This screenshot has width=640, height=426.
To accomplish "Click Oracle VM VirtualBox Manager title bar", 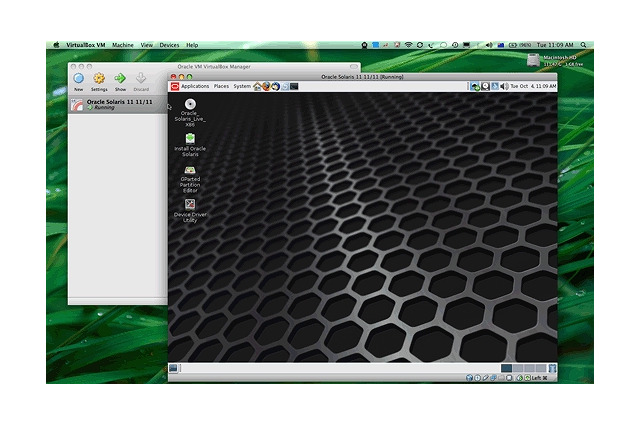I will [214, 67].
